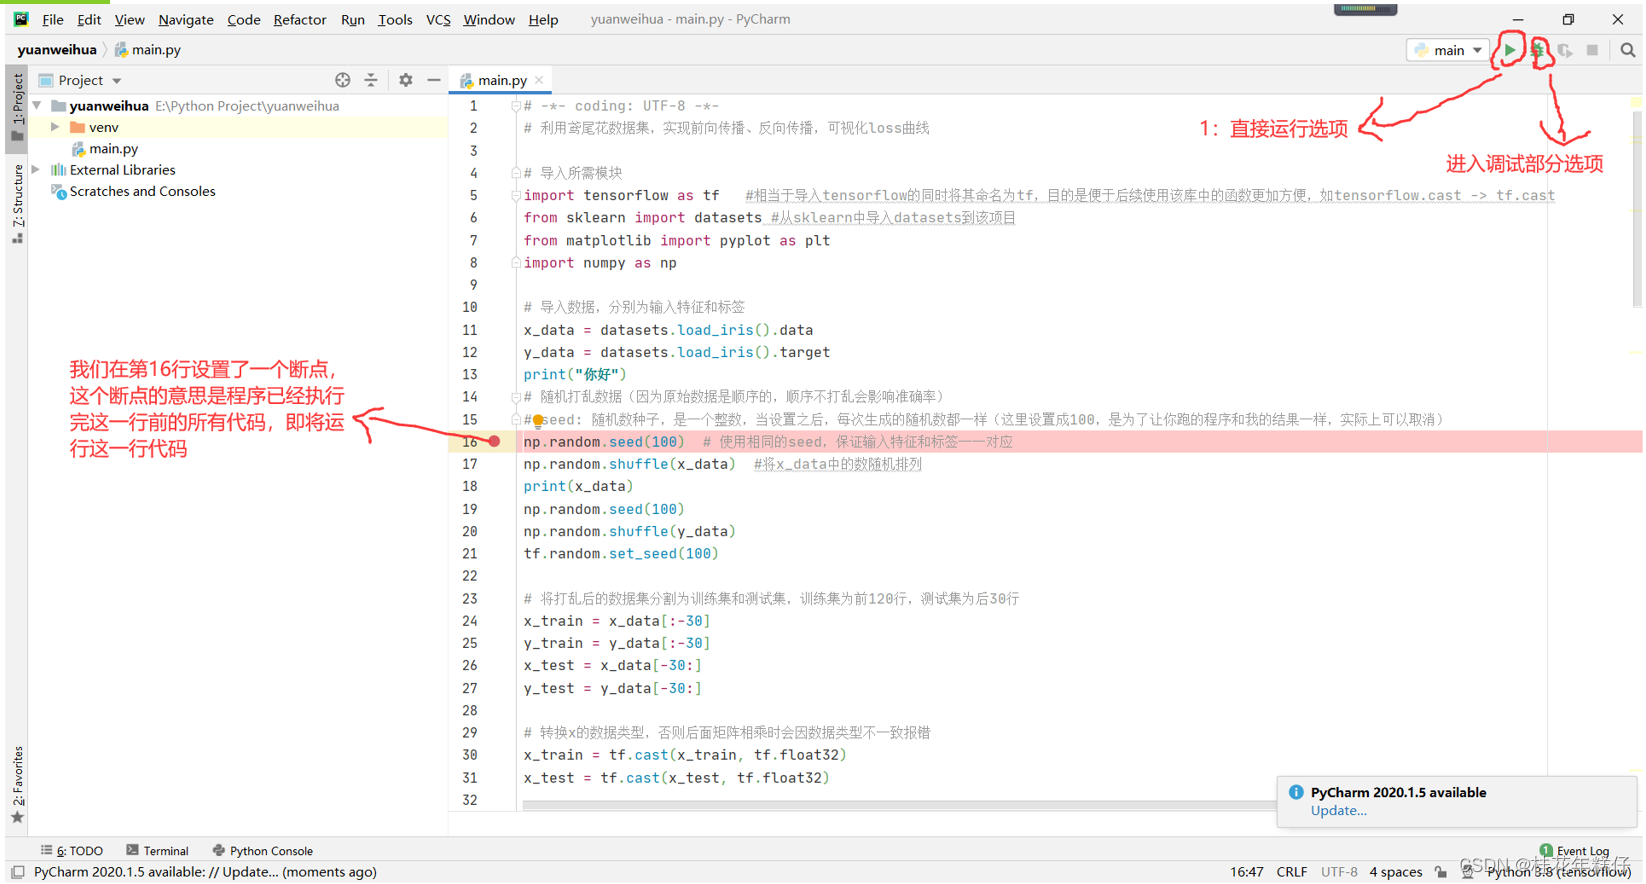Screen dimensions: 1646x884
Task: Click the locate current file target icon
Action: pos(343,80)
